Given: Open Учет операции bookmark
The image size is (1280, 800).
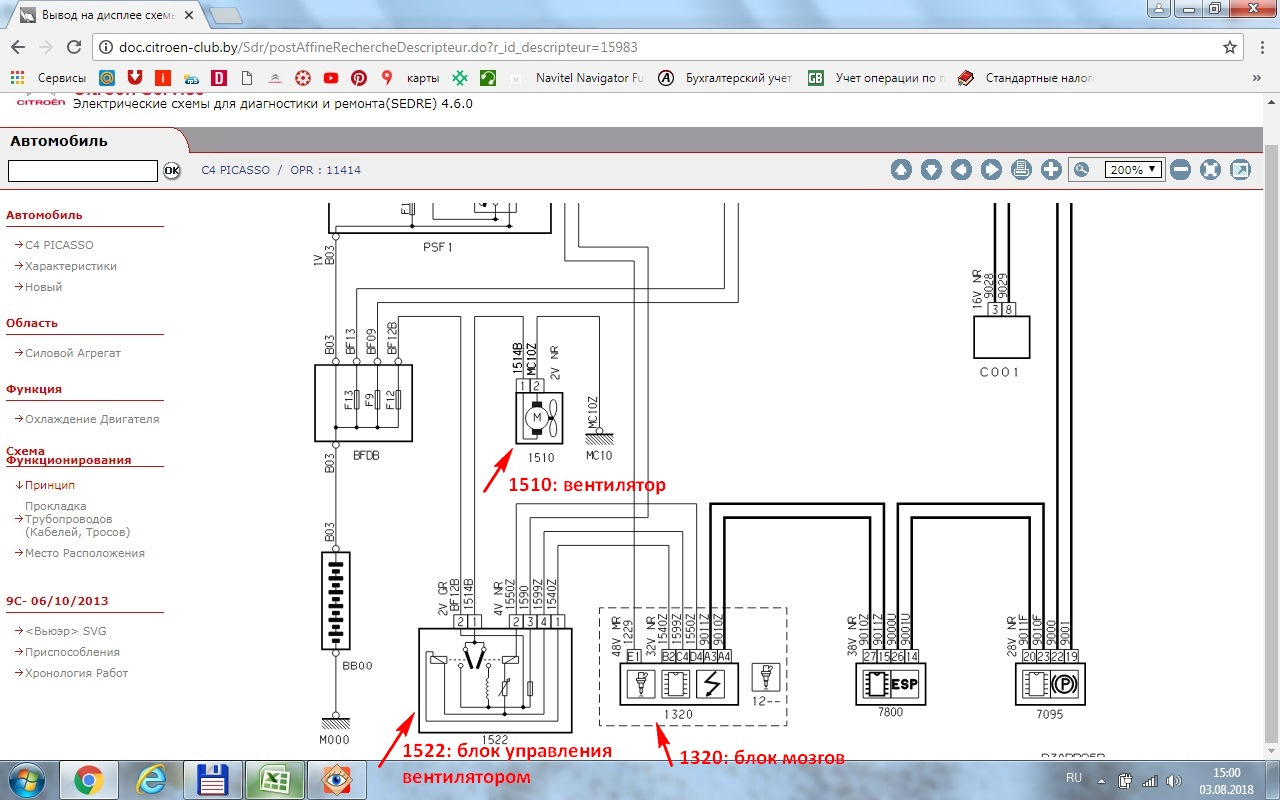Looking at the screenshot, I should tap(877, 78).
